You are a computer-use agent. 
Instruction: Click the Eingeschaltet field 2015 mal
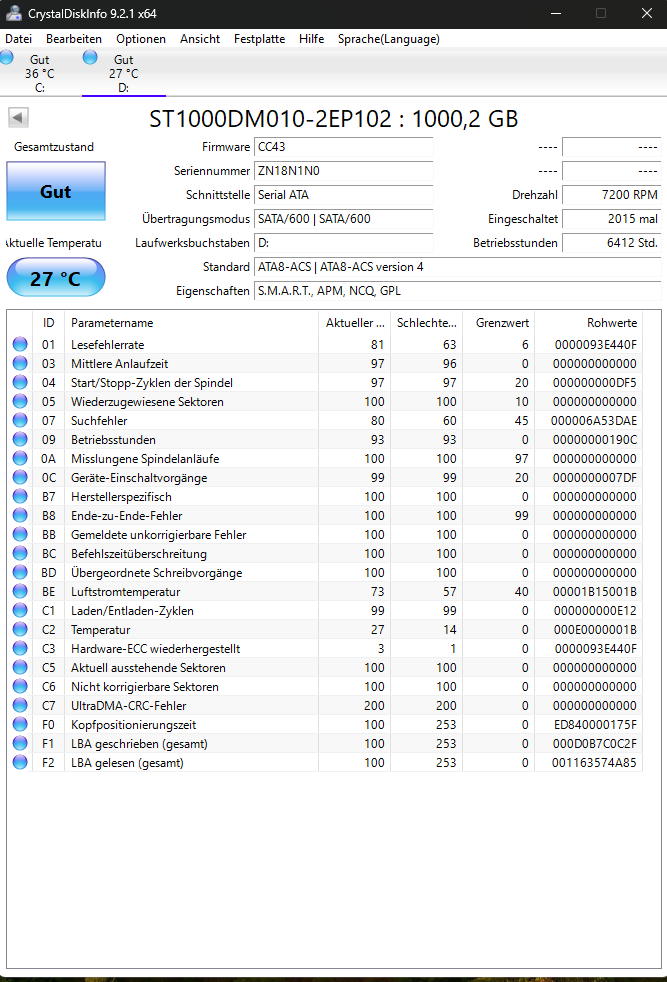[x=611, y=219]
